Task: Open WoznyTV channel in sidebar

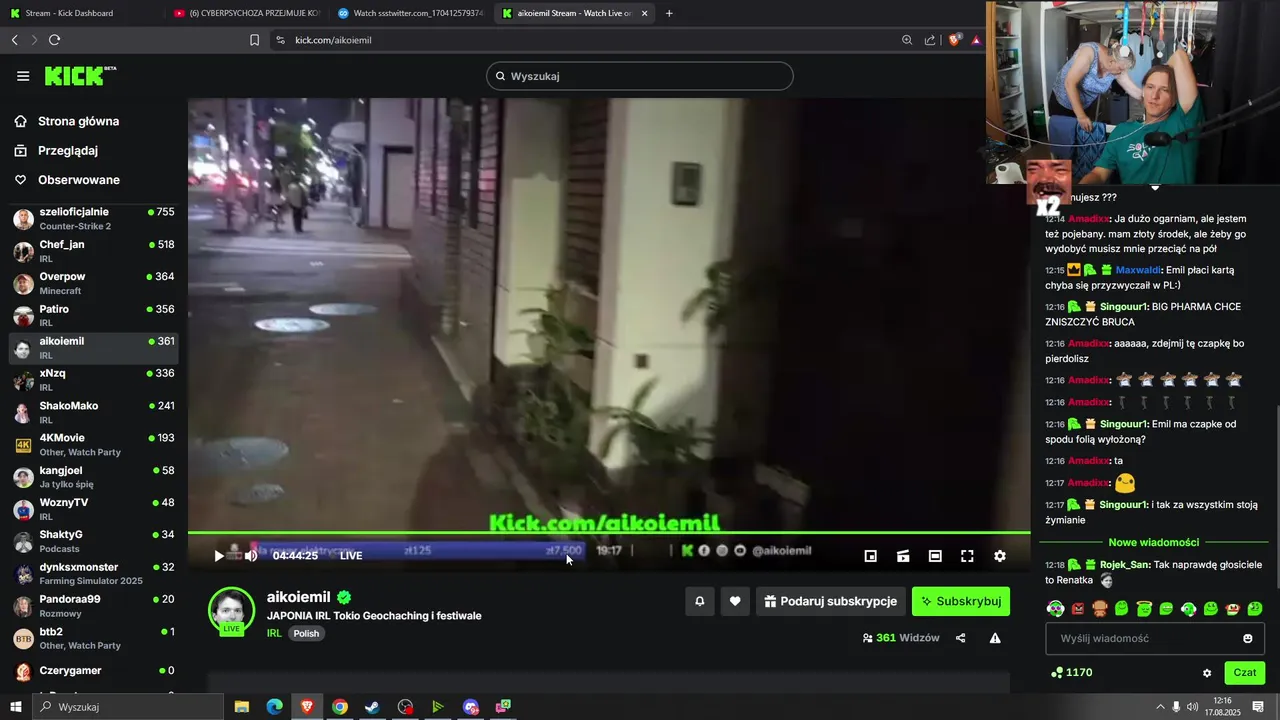Action: tap(94, 509)
